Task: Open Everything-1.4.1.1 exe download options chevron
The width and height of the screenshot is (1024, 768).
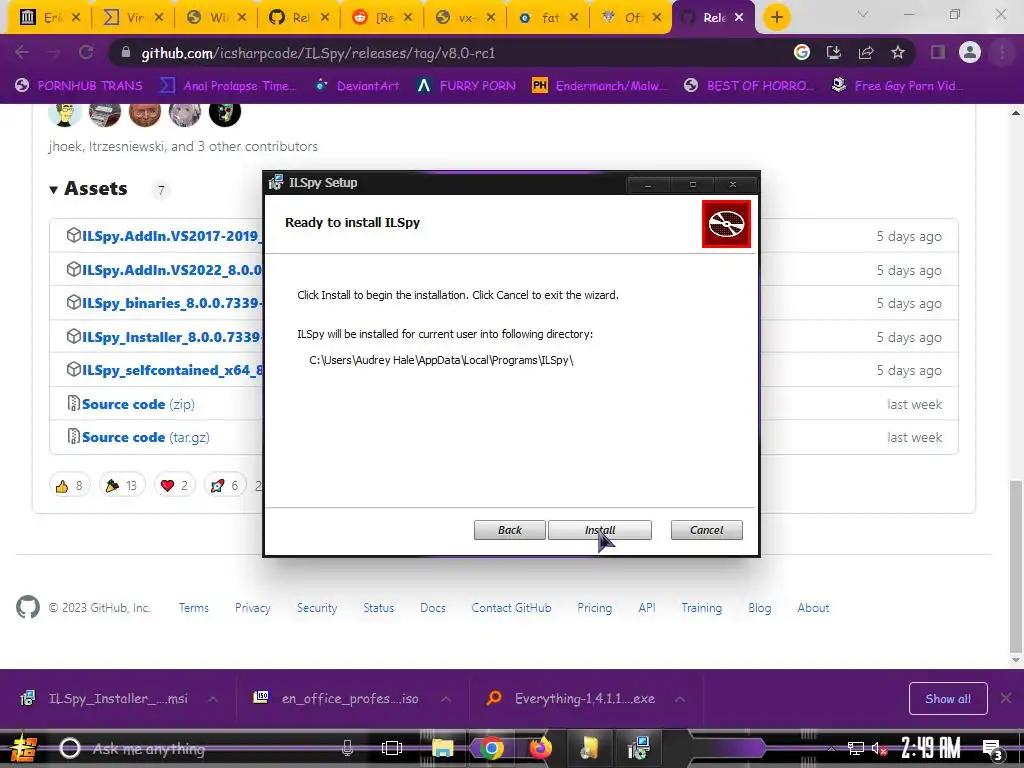Action: (x=680, y=699)
